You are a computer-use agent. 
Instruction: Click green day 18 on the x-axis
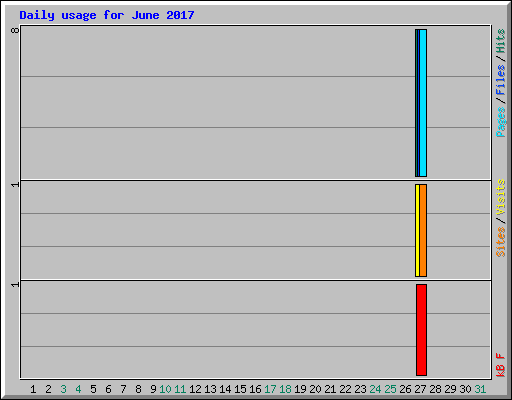click(285, 389)
